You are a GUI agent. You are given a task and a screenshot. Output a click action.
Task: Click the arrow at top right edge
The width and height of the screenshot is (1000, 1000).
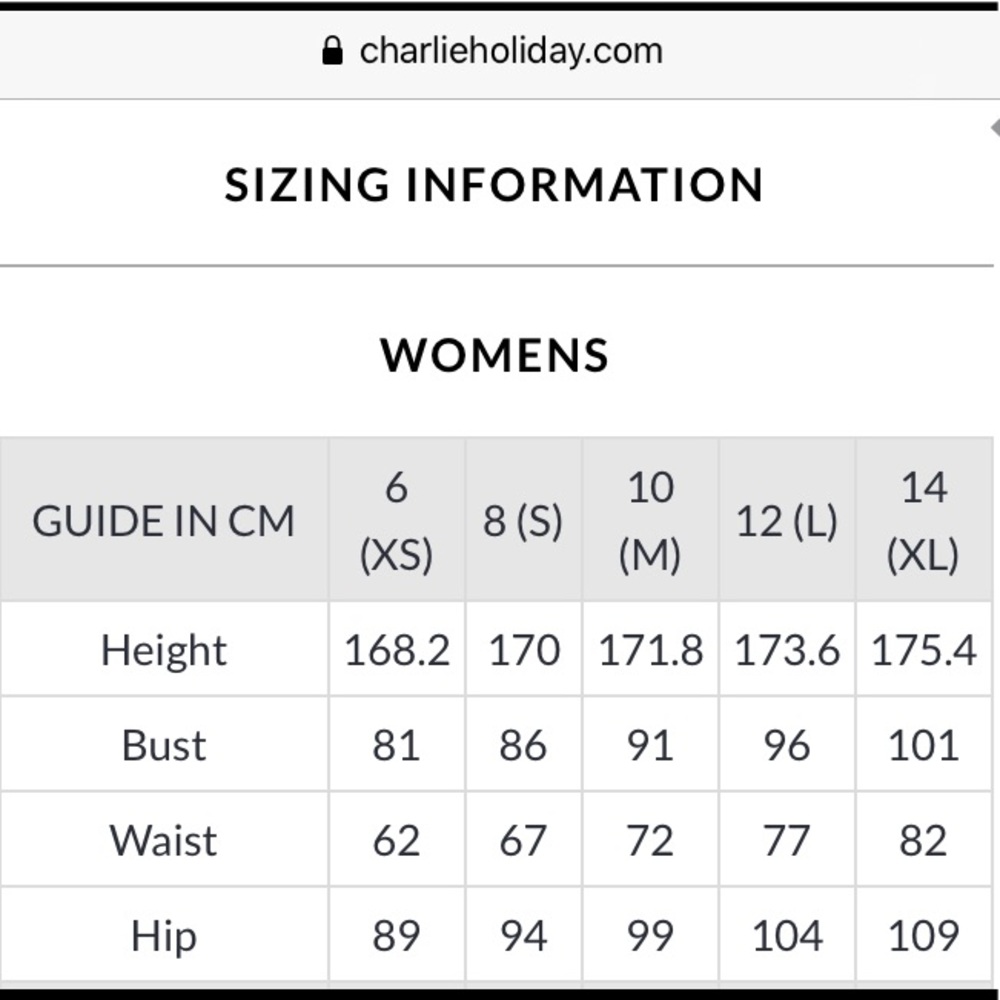click(995, 128)
